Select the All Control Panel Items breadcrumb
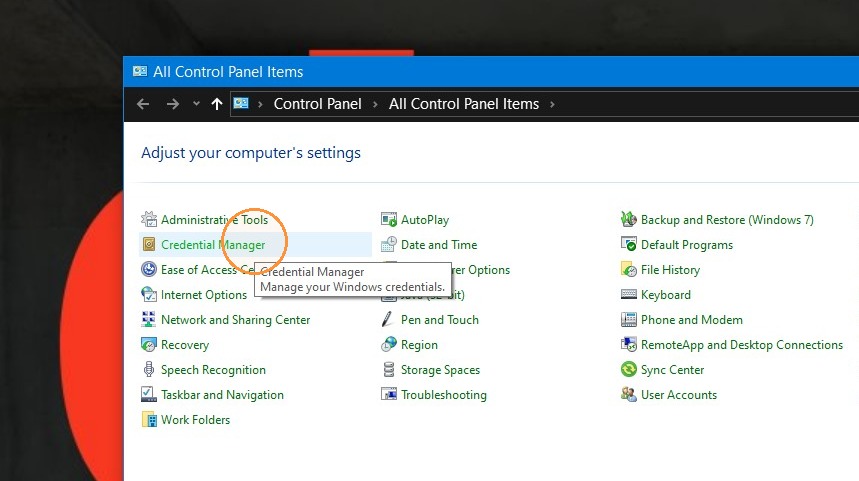 (x=464, y=104)
